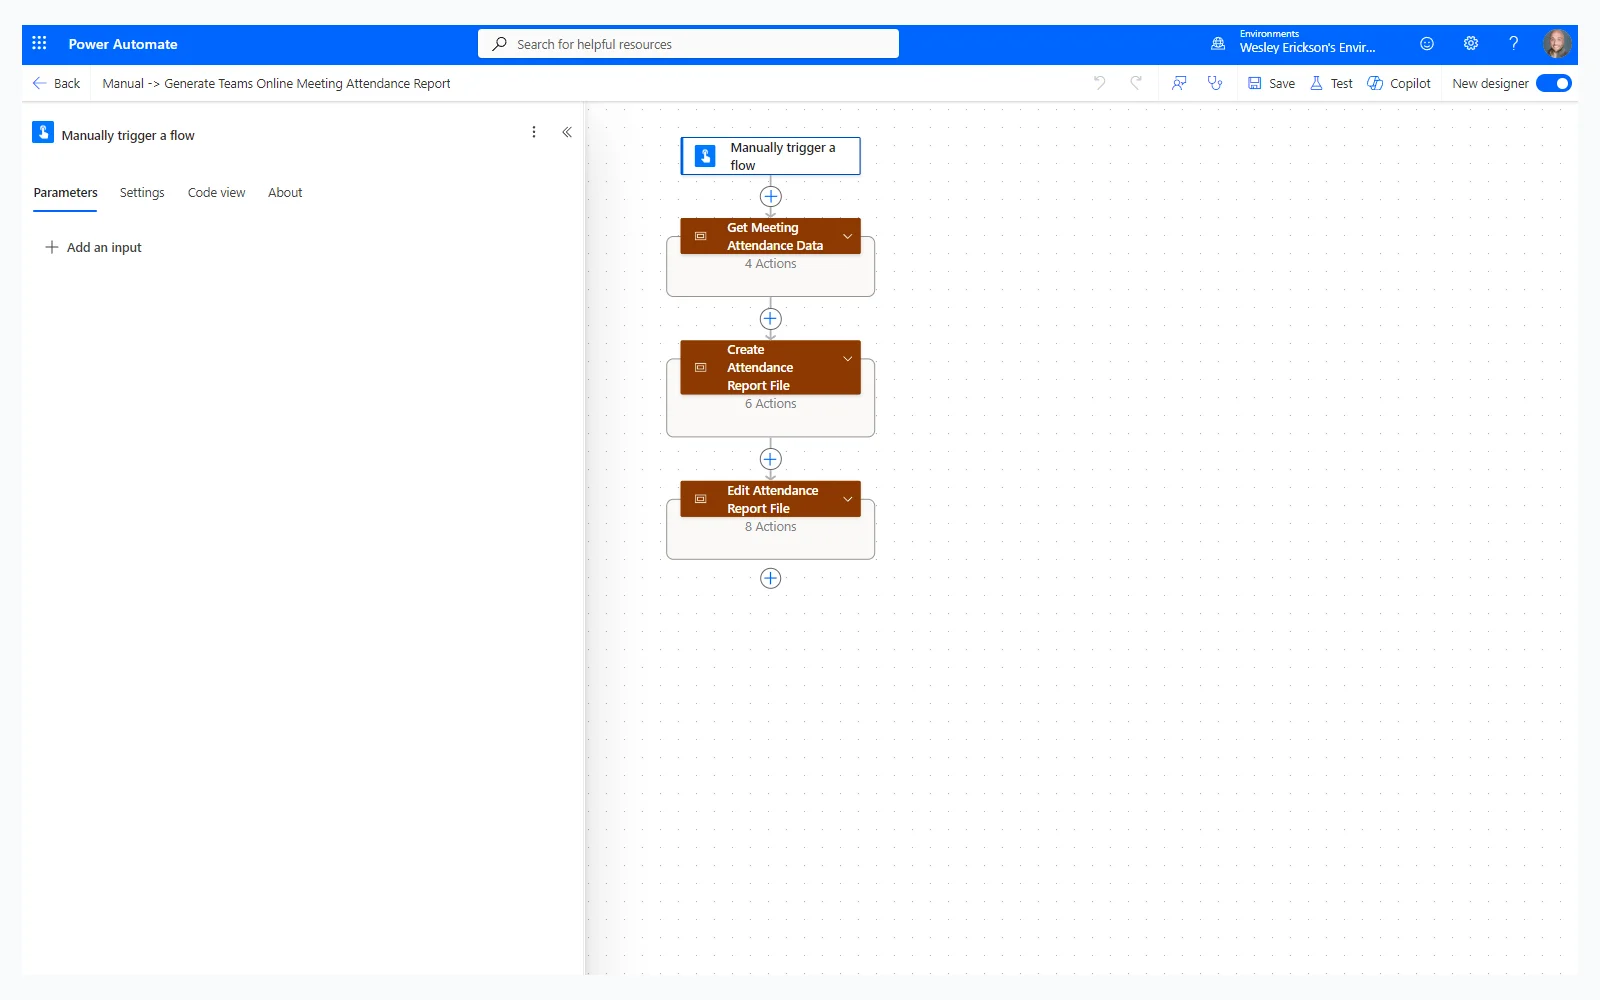Click the 6 Actions label
The width and height of the screenshot is (1600, 1000).
(770, 404)
